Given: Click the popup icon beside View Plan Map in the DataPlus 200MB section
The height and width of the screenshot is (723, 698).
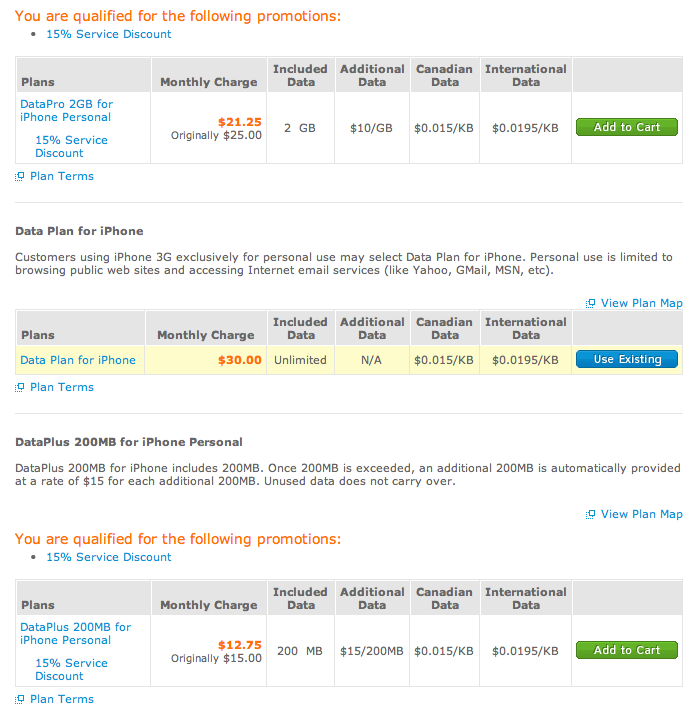Looking at the screenshot, I should [x=591, y=515].
